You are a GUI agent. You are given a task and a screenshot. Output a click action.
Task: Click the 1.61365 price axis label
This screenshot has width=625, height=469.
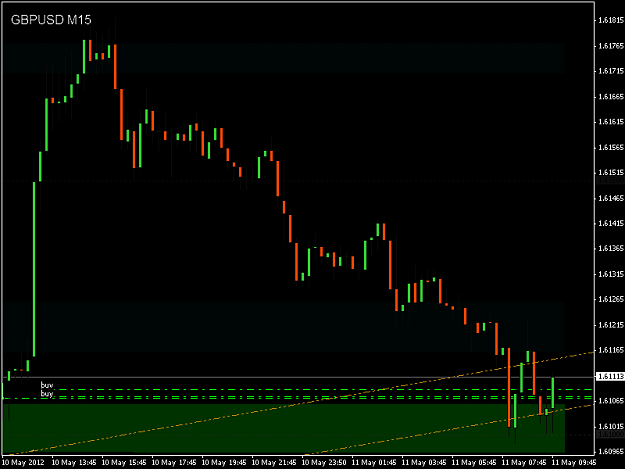(x=611, y=248)
